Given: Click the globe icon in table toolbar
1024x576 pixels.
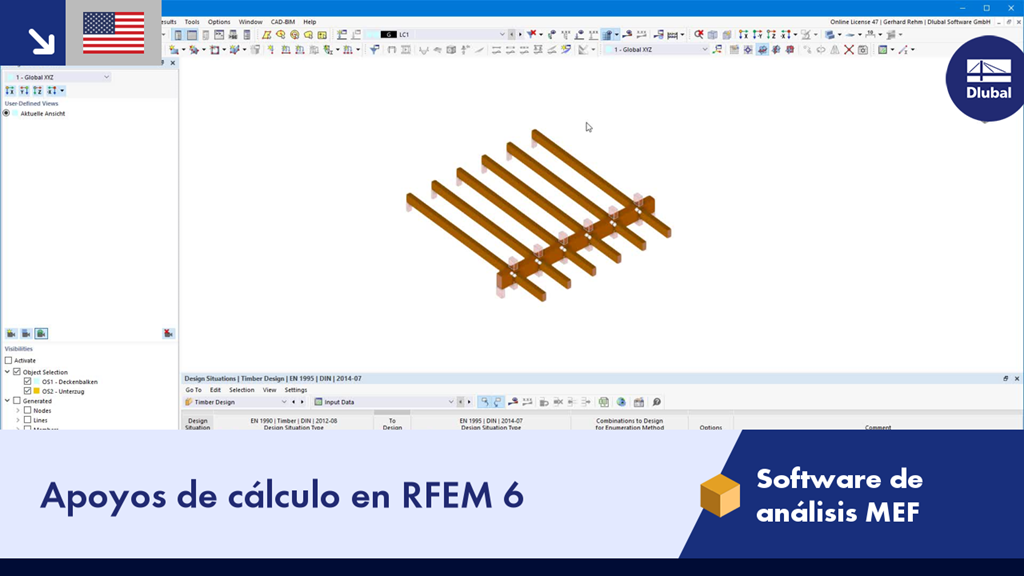Looking at the screenshot, I should pyautogui.click(x=621, y=402).
